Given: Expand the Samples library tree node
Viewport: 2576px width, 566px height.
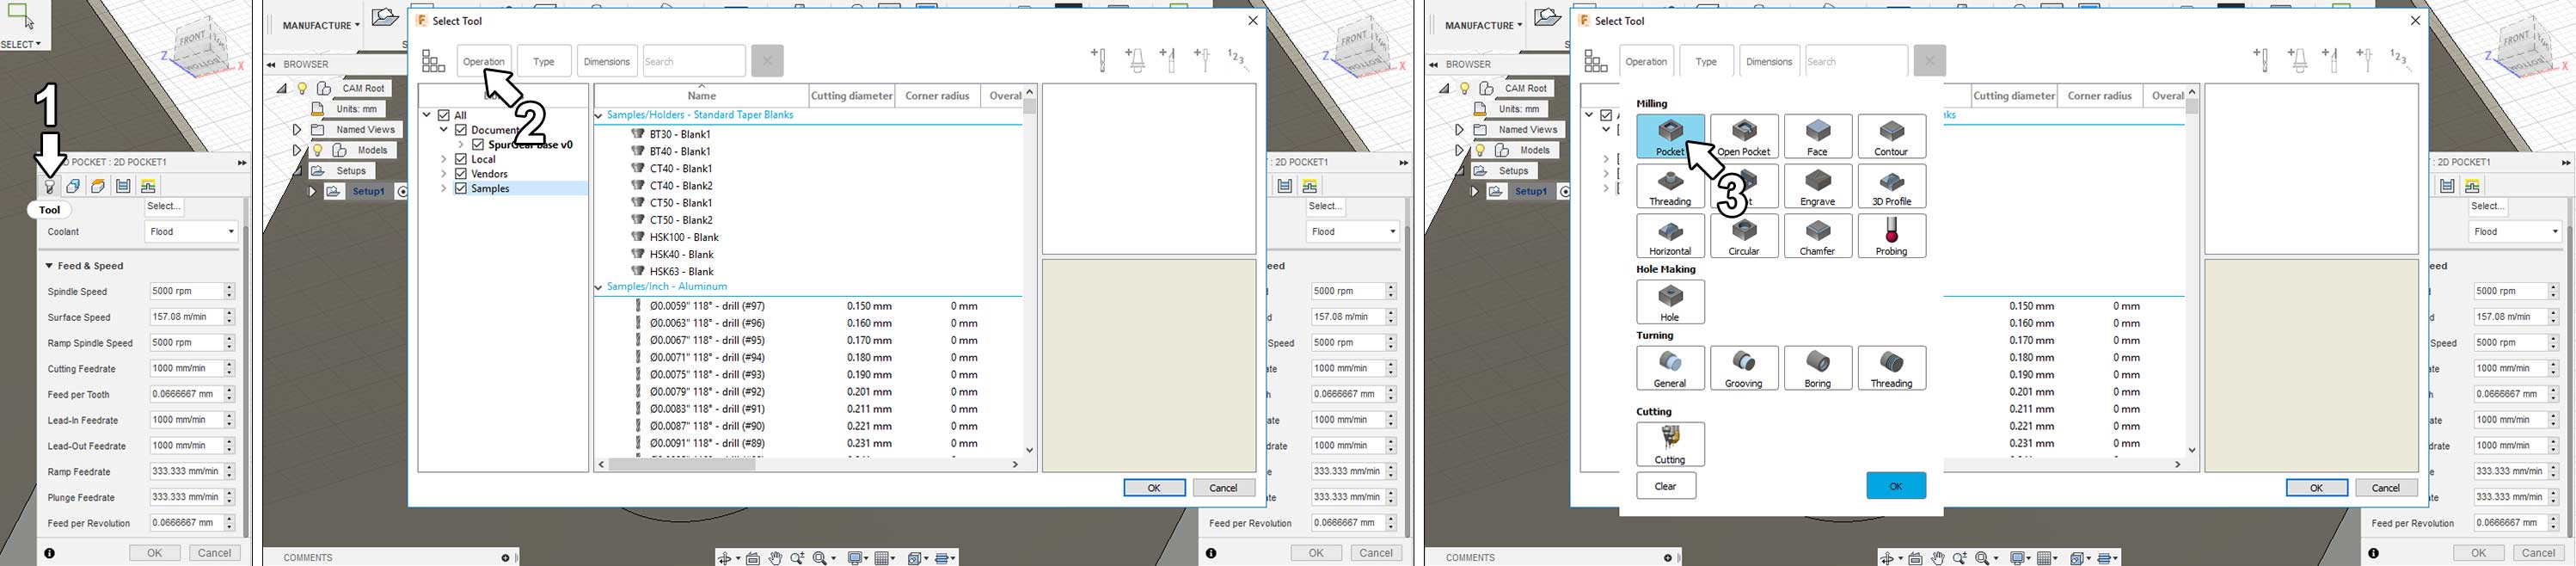Looking at the screenshot, I should (444, 188).
